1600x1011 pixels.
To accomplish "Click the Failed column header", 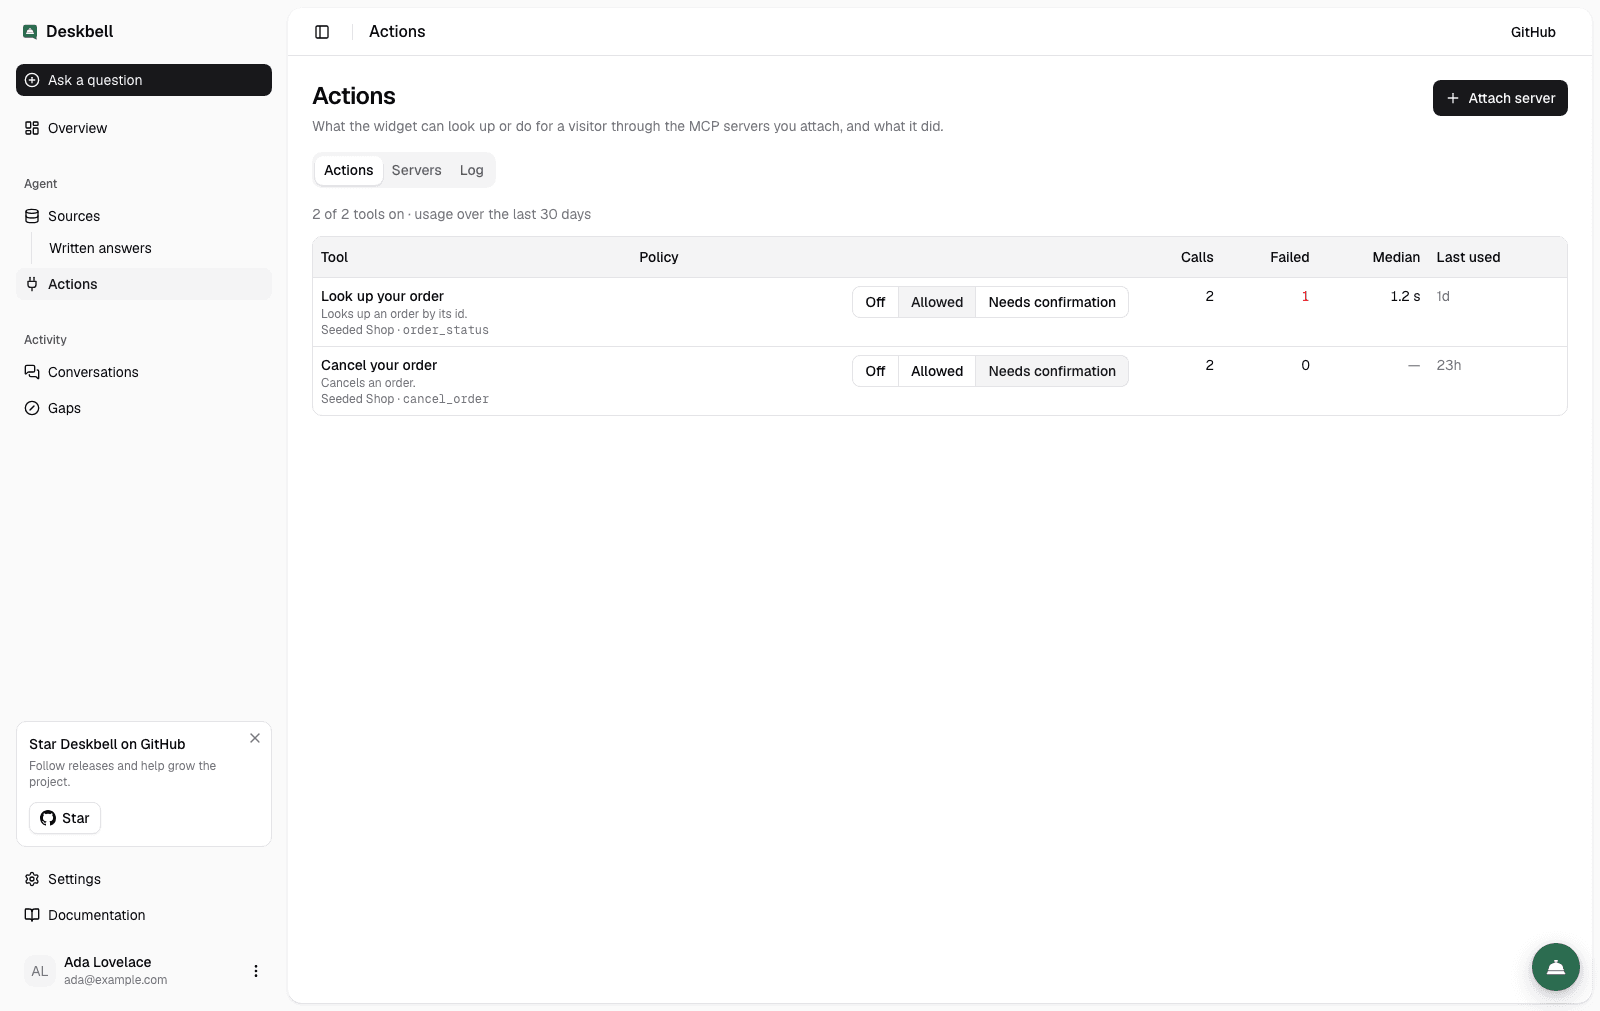I will click(1290, 257).
